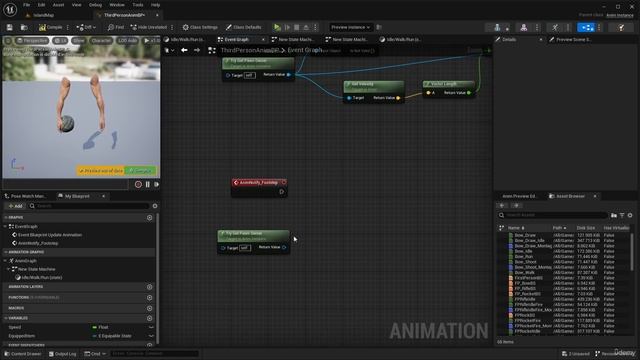Add a new animation layer with plus icon
Image resolution: width=640 pixels, height=360 pixels.
149,287
